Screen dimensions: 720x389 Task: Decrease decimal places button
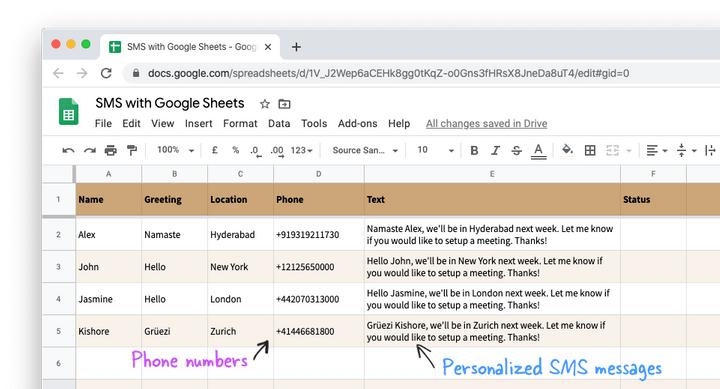pos(256,151)
